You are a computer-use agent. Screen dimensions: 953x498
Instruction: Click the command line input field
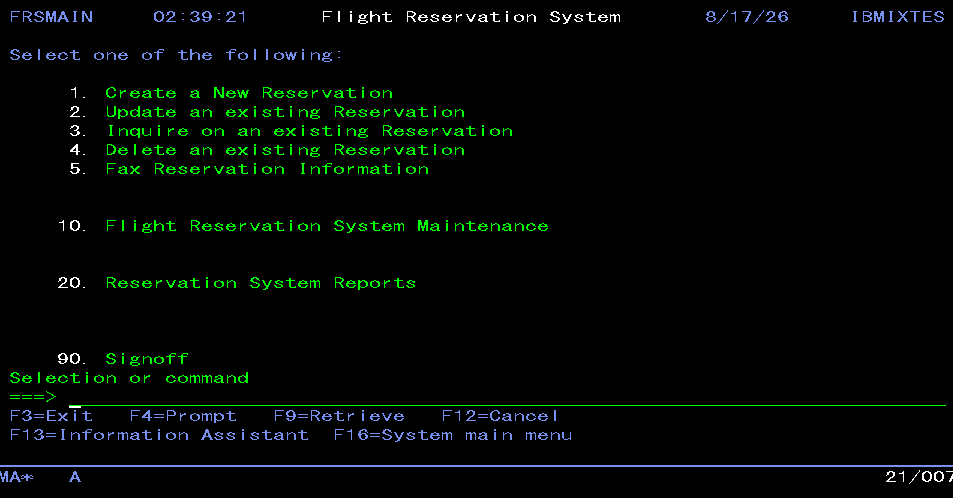(x=507, y=398)
